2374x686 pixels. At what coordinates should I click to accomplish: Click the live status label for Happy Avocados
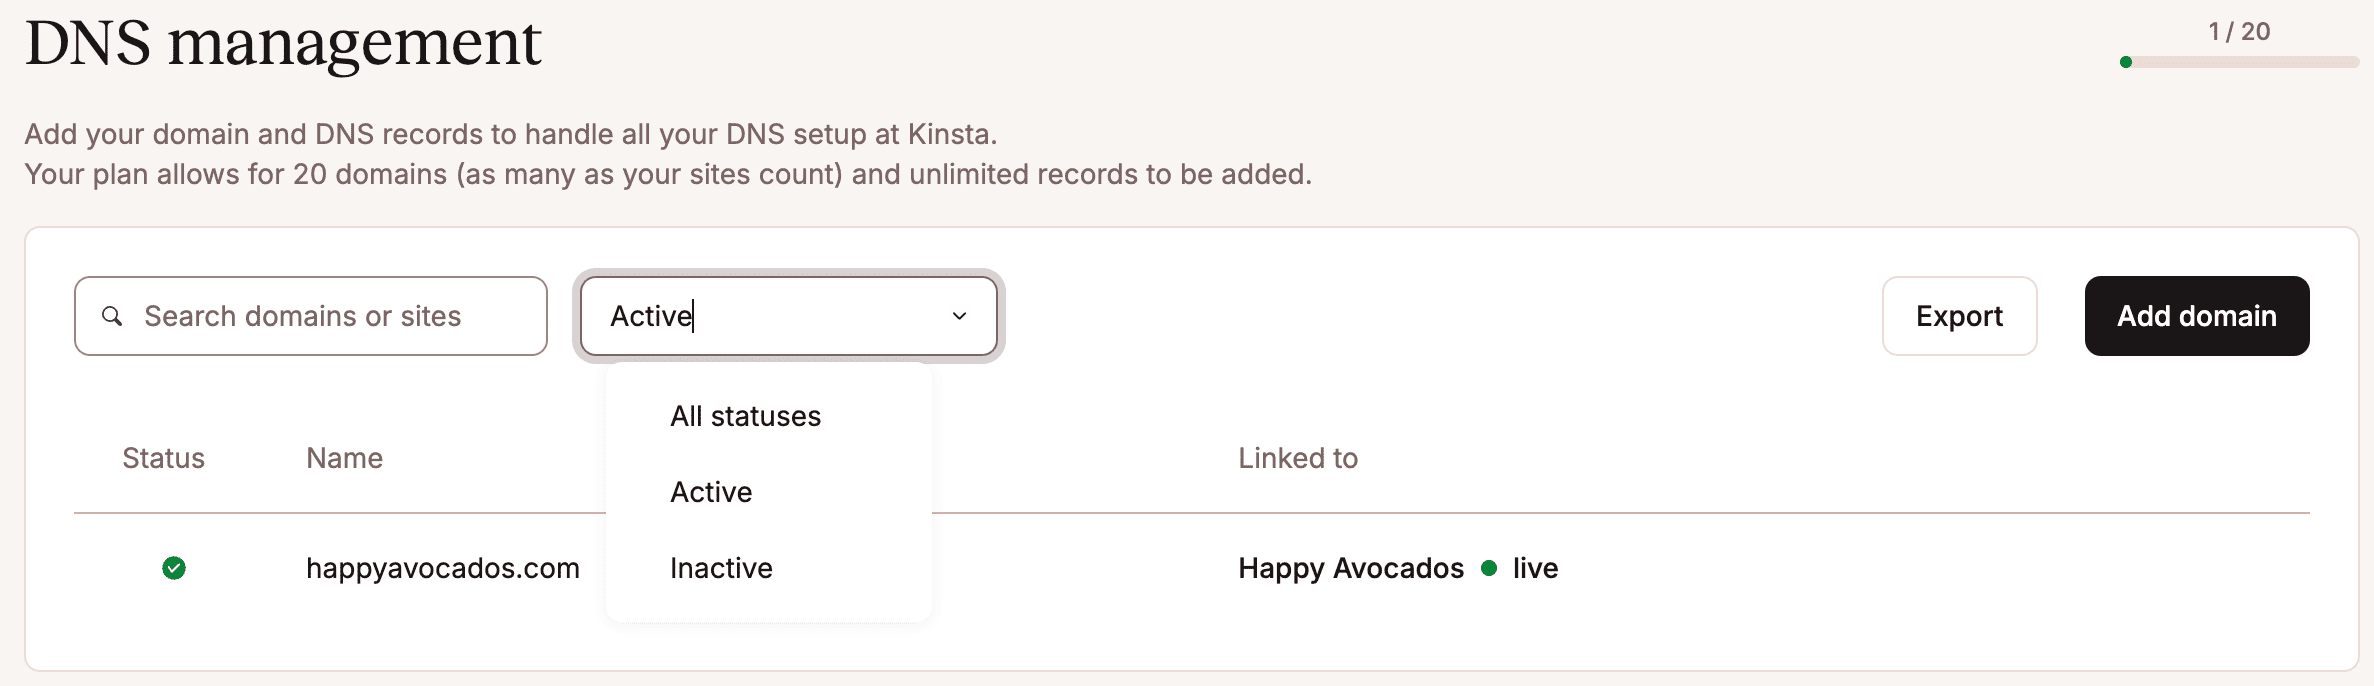[x=1533, y=568]
